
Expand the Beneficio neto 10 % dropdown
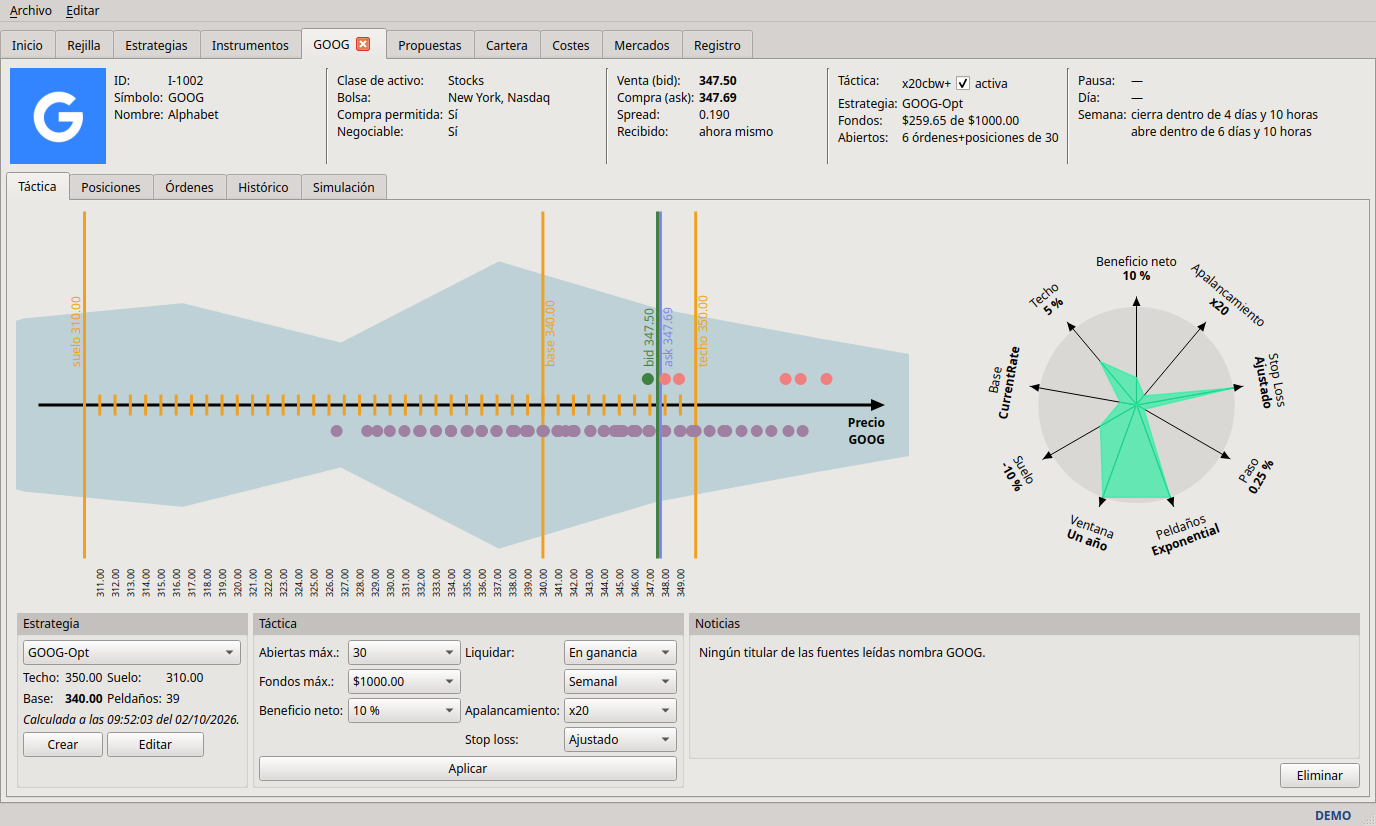tap(404, 711)
